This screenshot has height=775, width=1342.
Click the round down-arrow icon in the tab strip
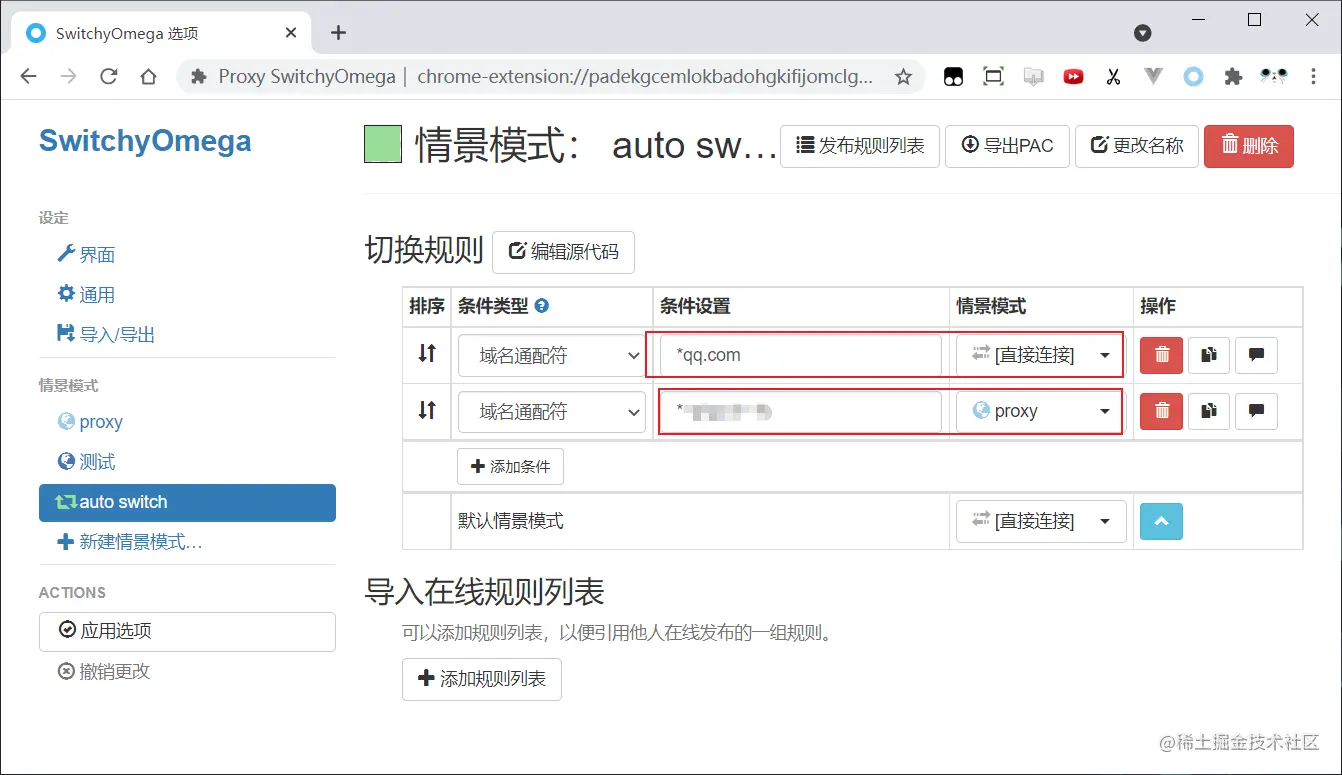click(x=1142, y=33)
